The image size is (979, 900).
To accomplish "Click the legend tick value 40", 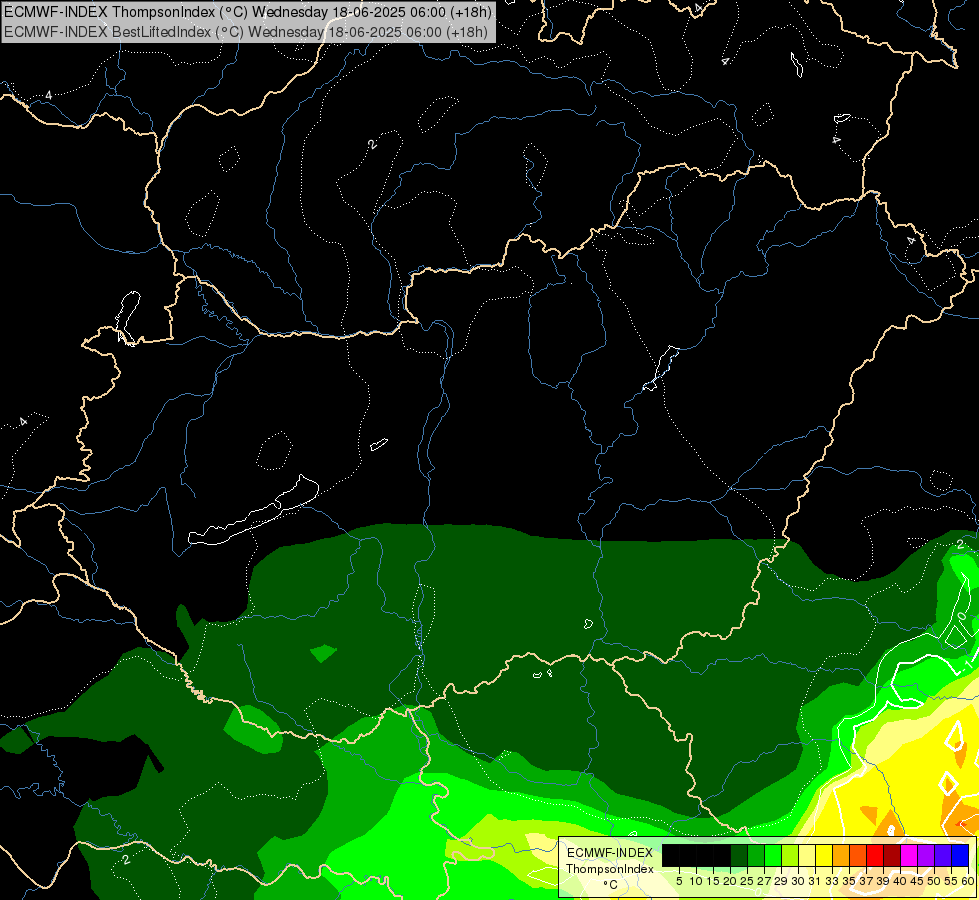I will [x=900, y=881].
